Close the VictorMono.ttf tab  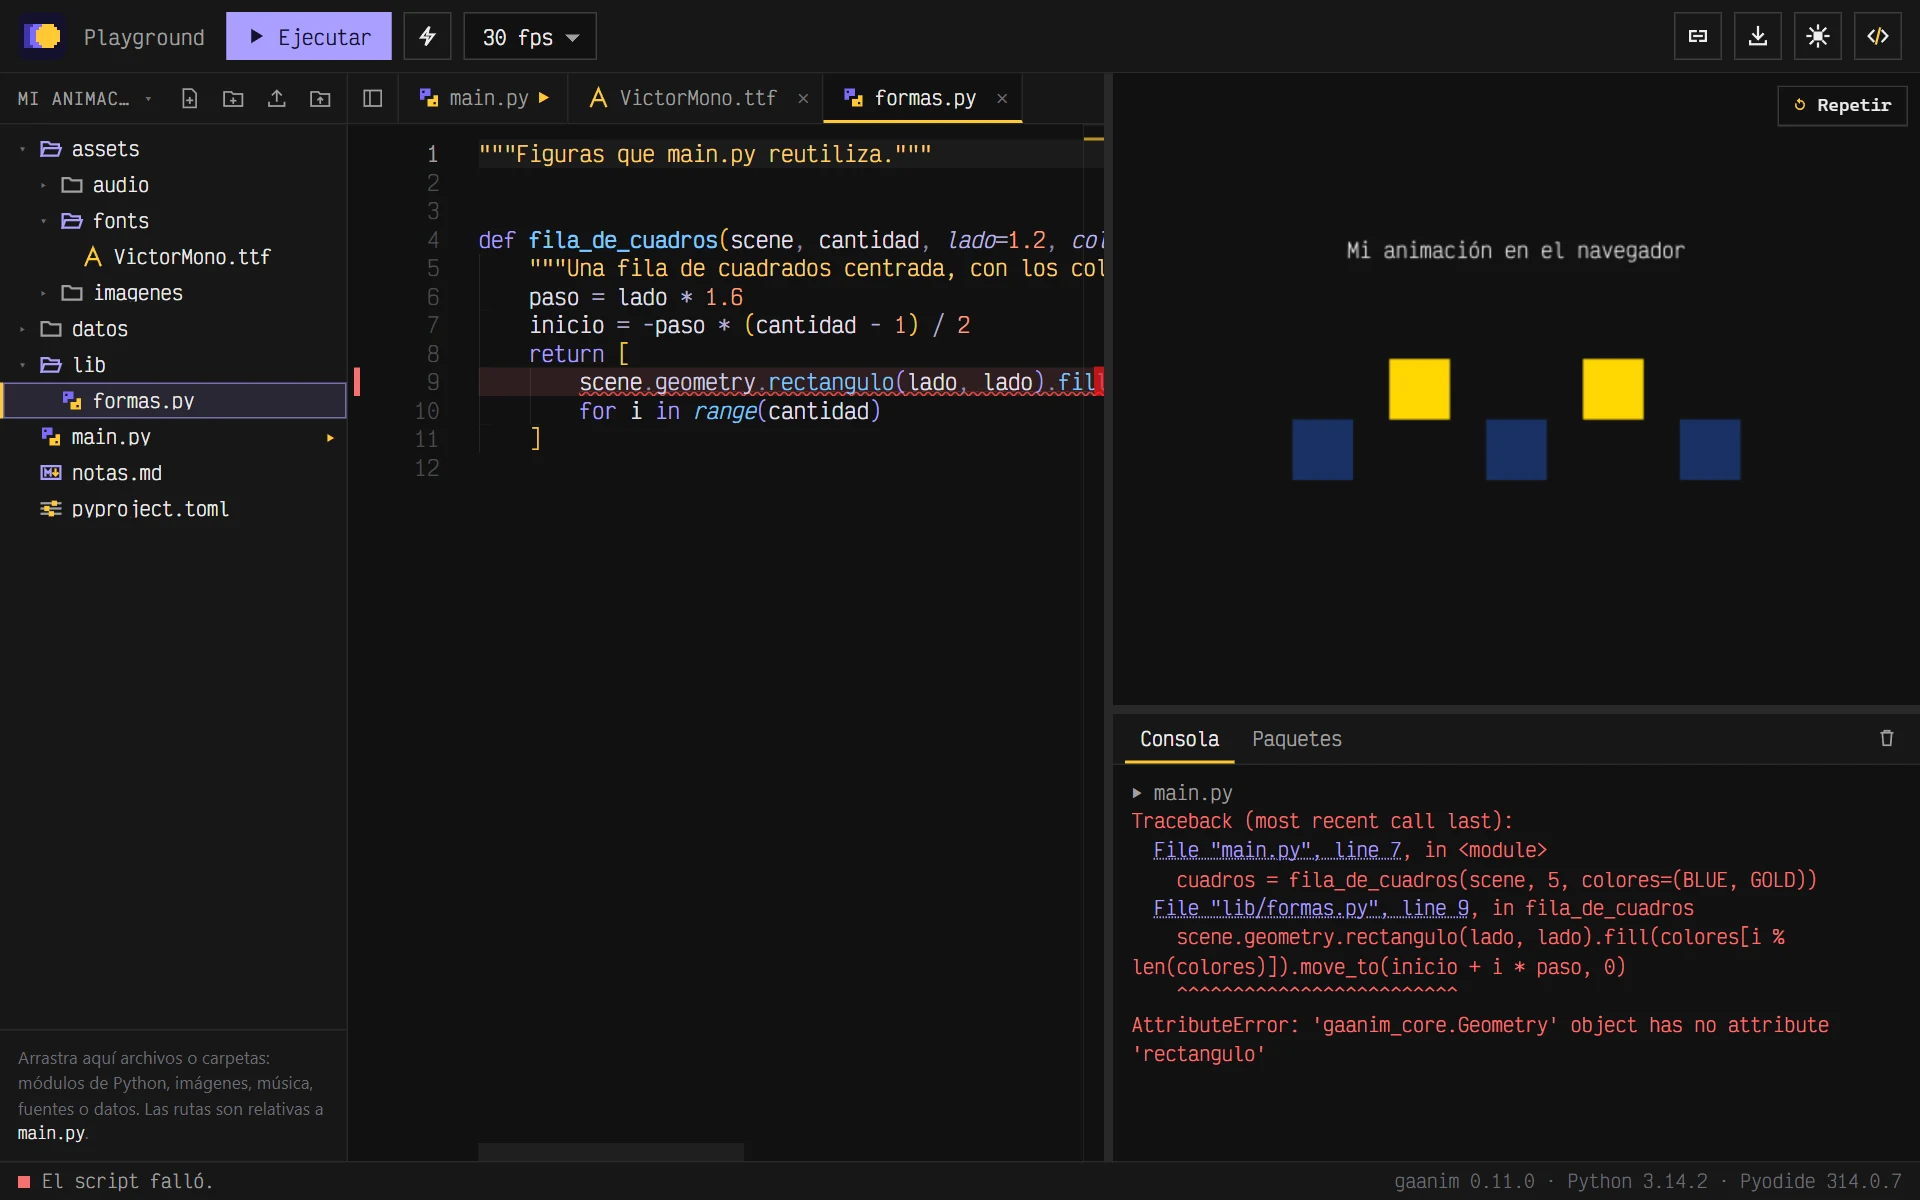(x=803, y=98)
